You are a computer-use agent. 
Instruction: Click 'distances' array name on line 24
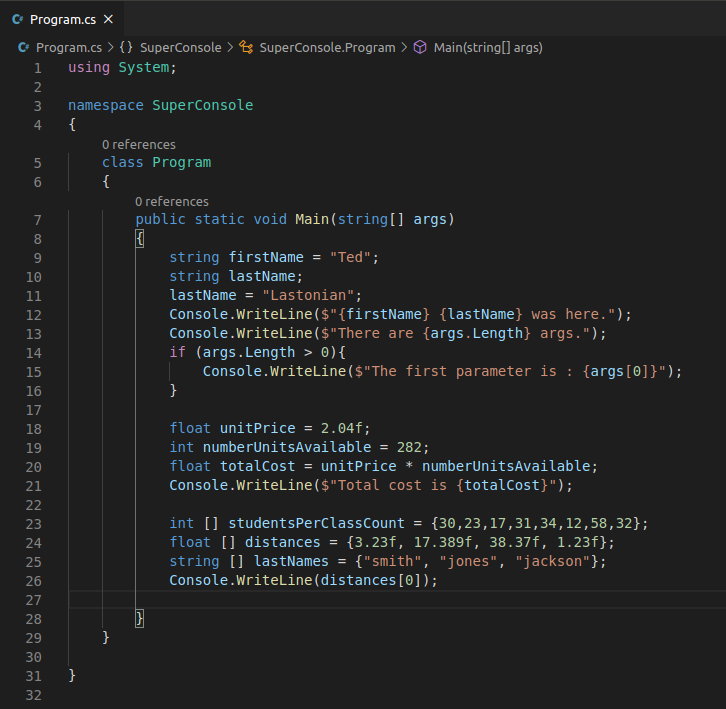(282, 542)
